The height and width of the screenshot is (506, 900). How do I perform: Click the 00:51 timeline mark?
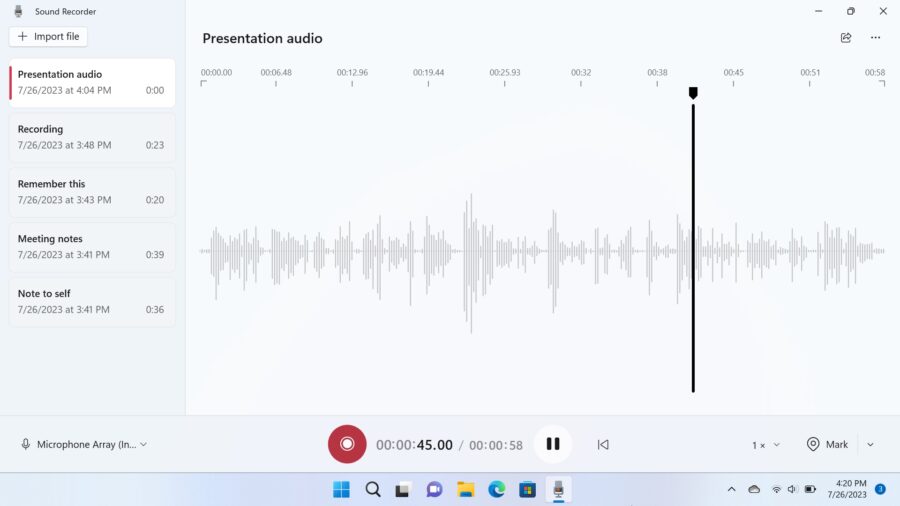click(810, 73)
